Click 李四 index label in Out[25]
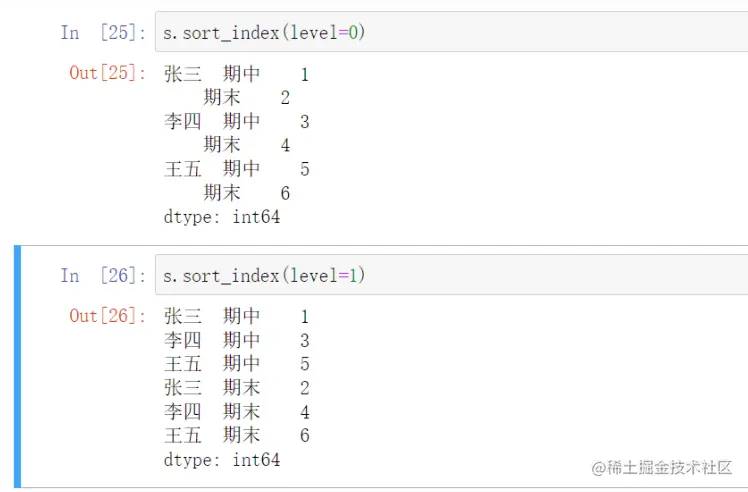This screenshot has height=492, width=748. coord(183,121)
